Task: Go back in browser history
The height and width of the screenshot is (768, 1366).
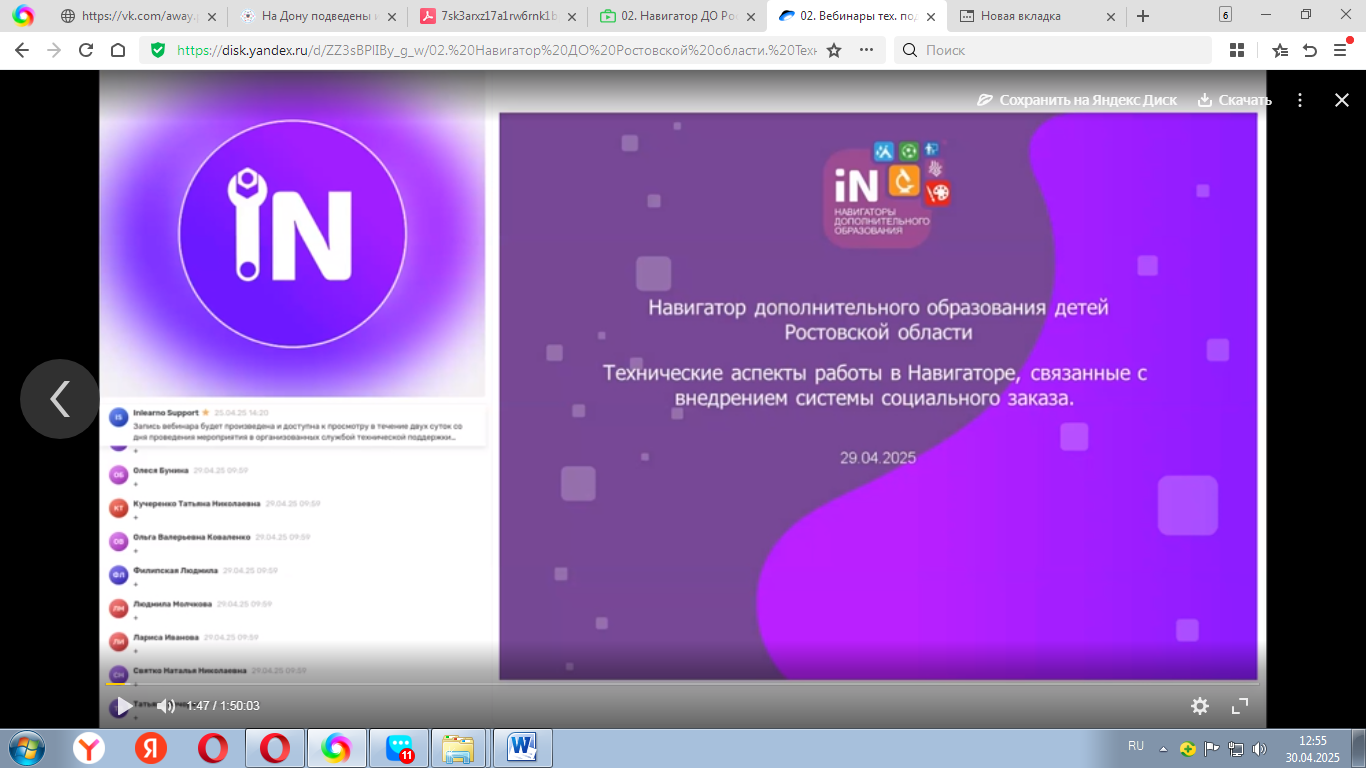Action: [x=21, y=50]
